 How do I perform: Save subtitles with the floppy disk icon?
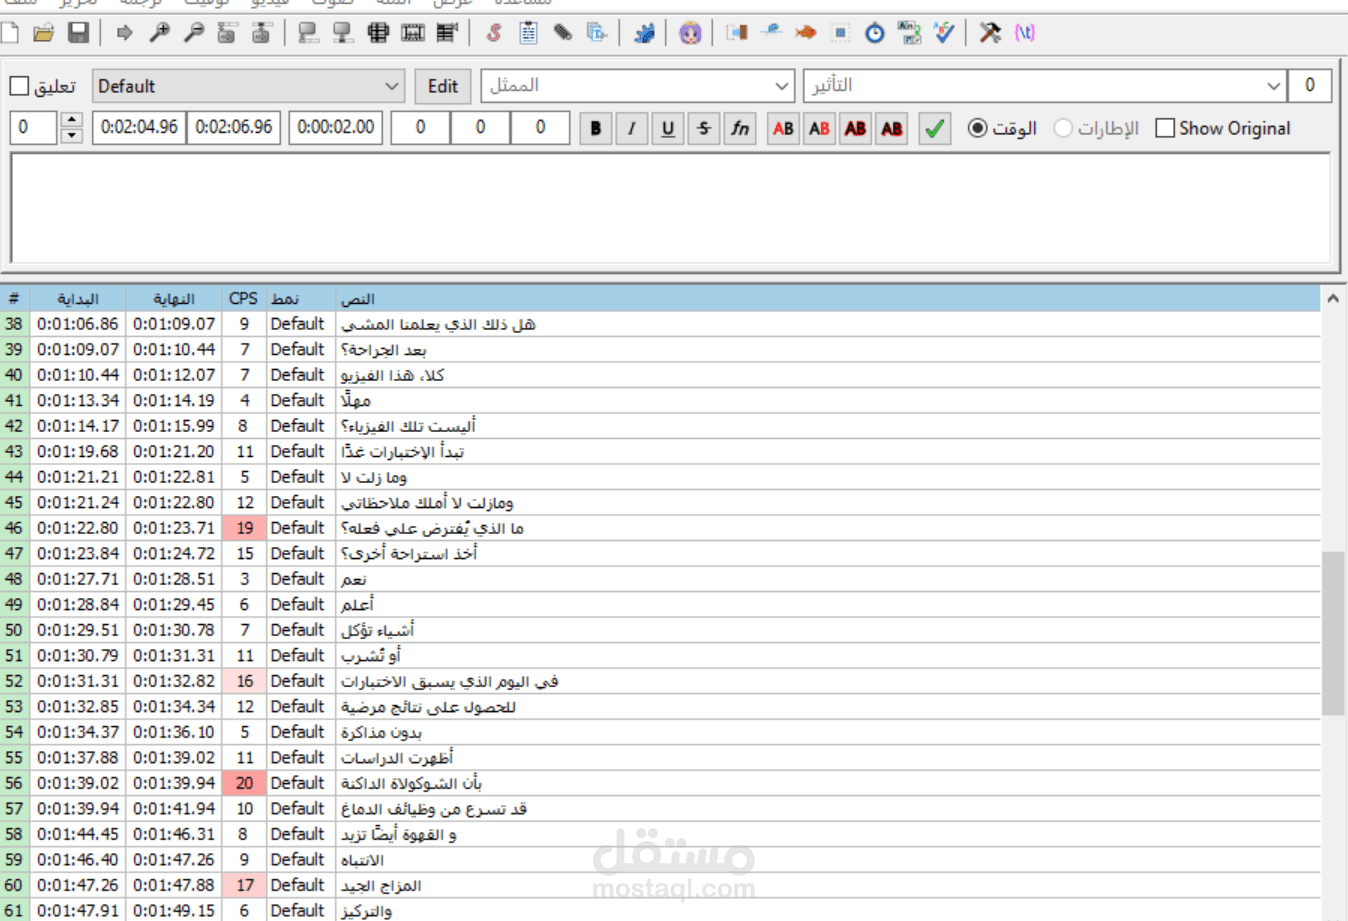(78, 33)
